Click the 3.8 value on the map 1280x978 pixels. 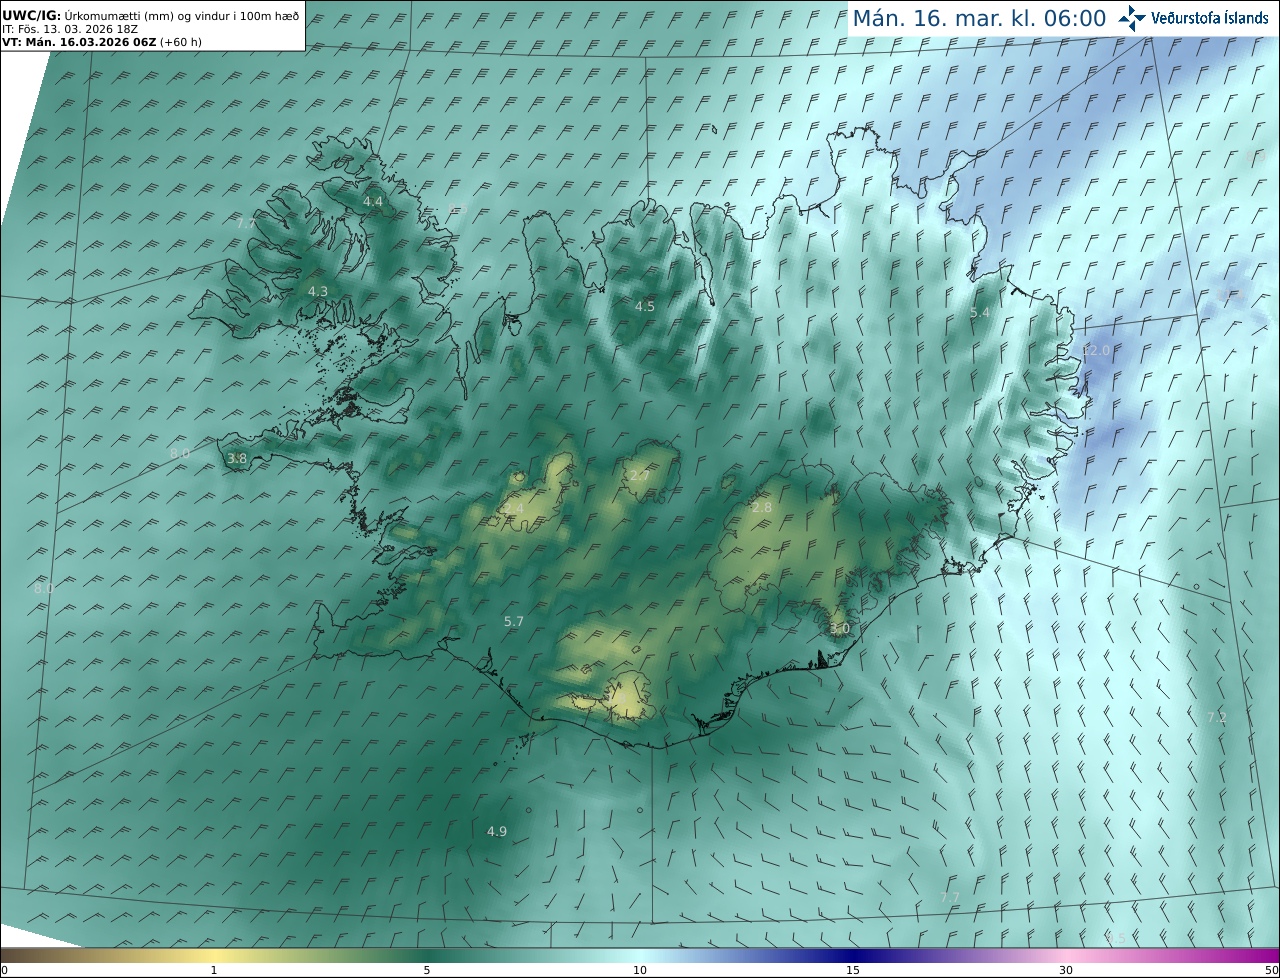point(237,458)
